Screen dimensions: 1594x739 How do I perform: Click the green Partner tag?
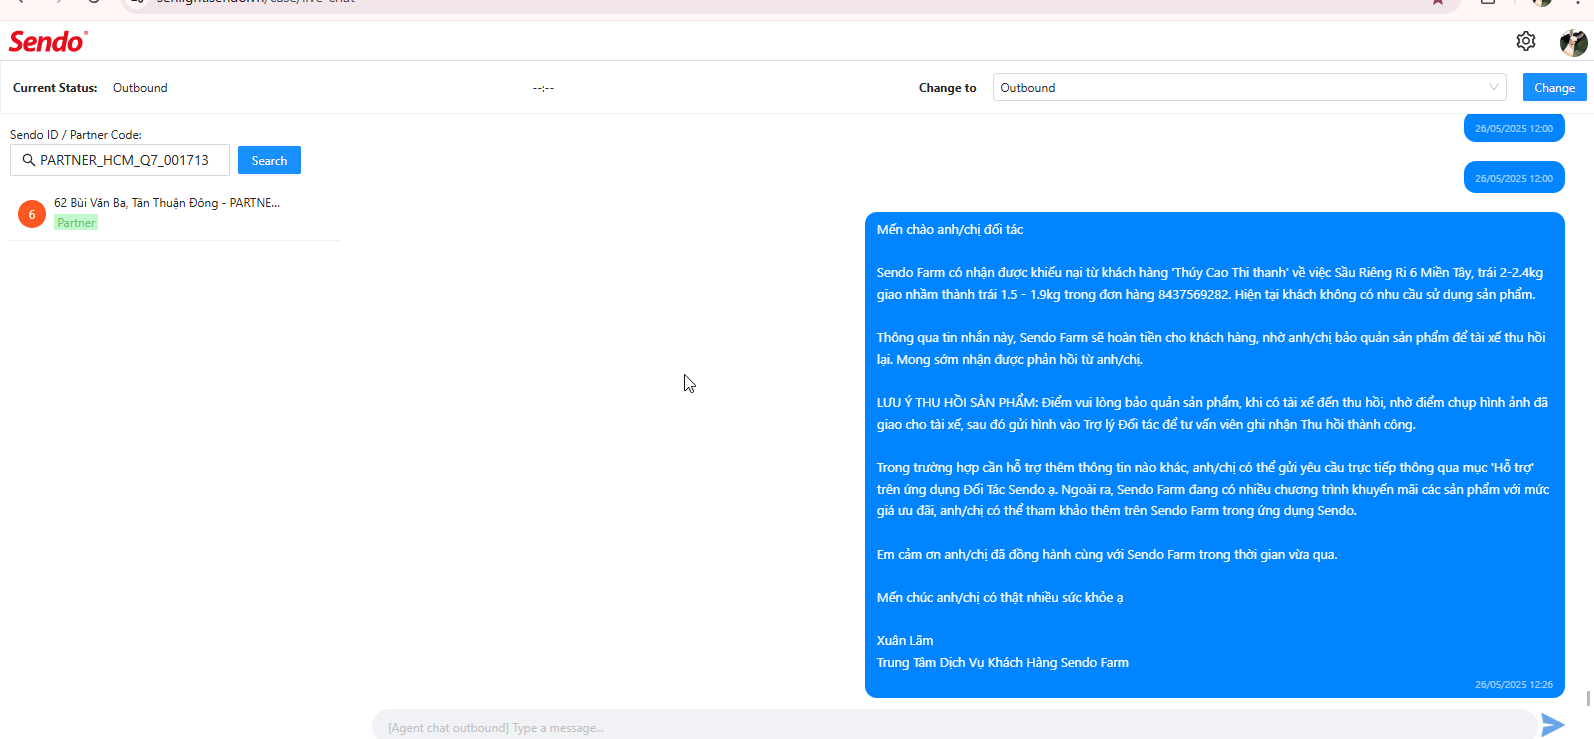pyautogui.click(x=76, y=223)
